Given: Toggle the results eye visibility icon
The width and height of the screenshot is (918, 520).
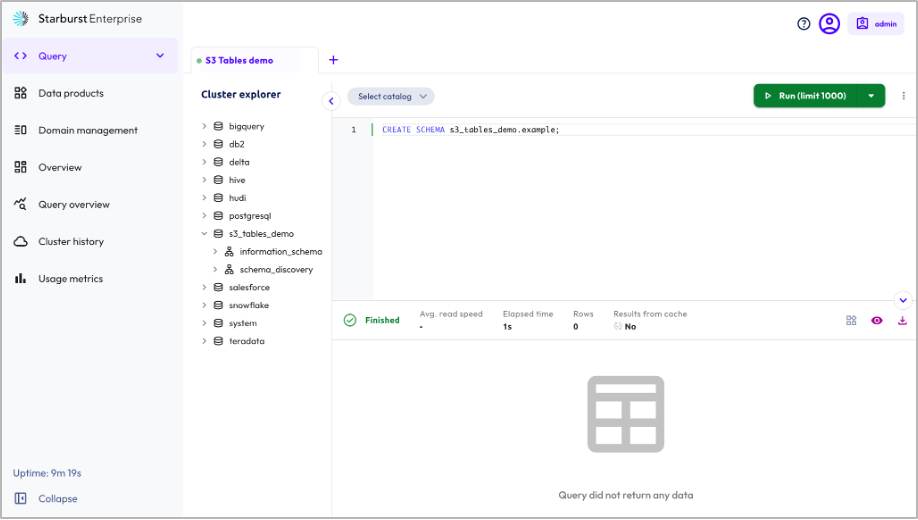Looking at the screenshot, I should tap(876, 320).
